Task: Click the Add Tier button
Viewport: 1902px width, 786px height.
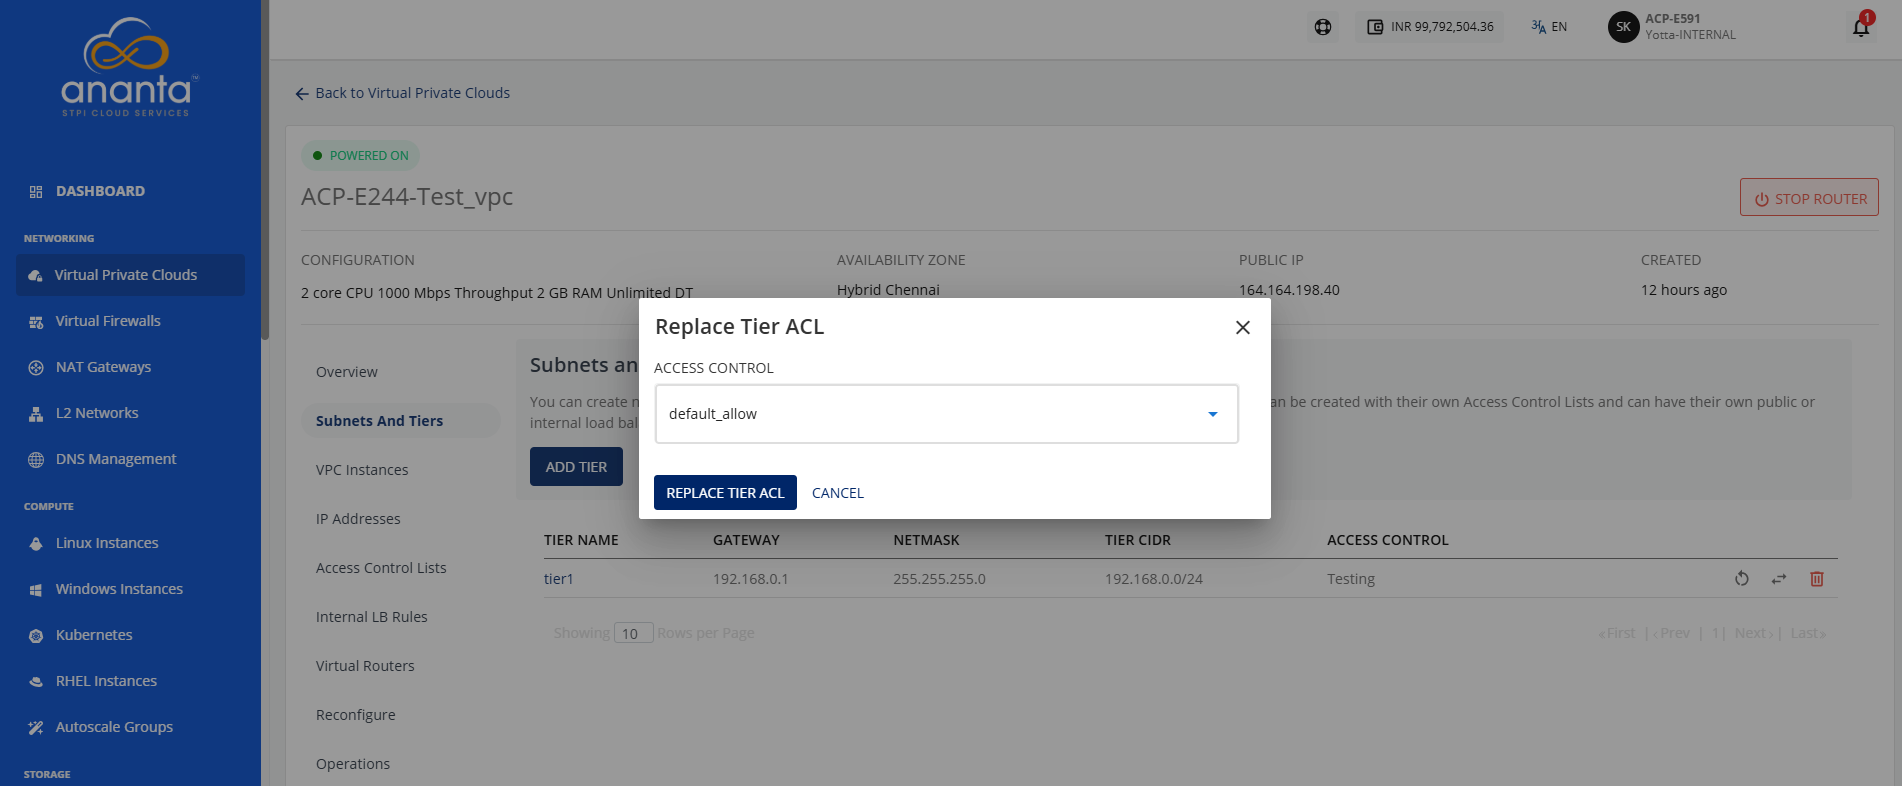Action: 576,467
